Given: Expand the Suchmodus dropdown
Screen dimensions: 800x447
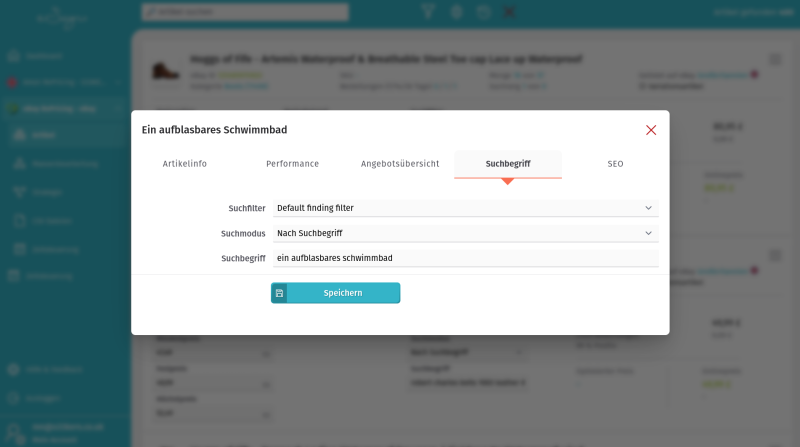Looking at the screenshot, I should click(465, 233).
